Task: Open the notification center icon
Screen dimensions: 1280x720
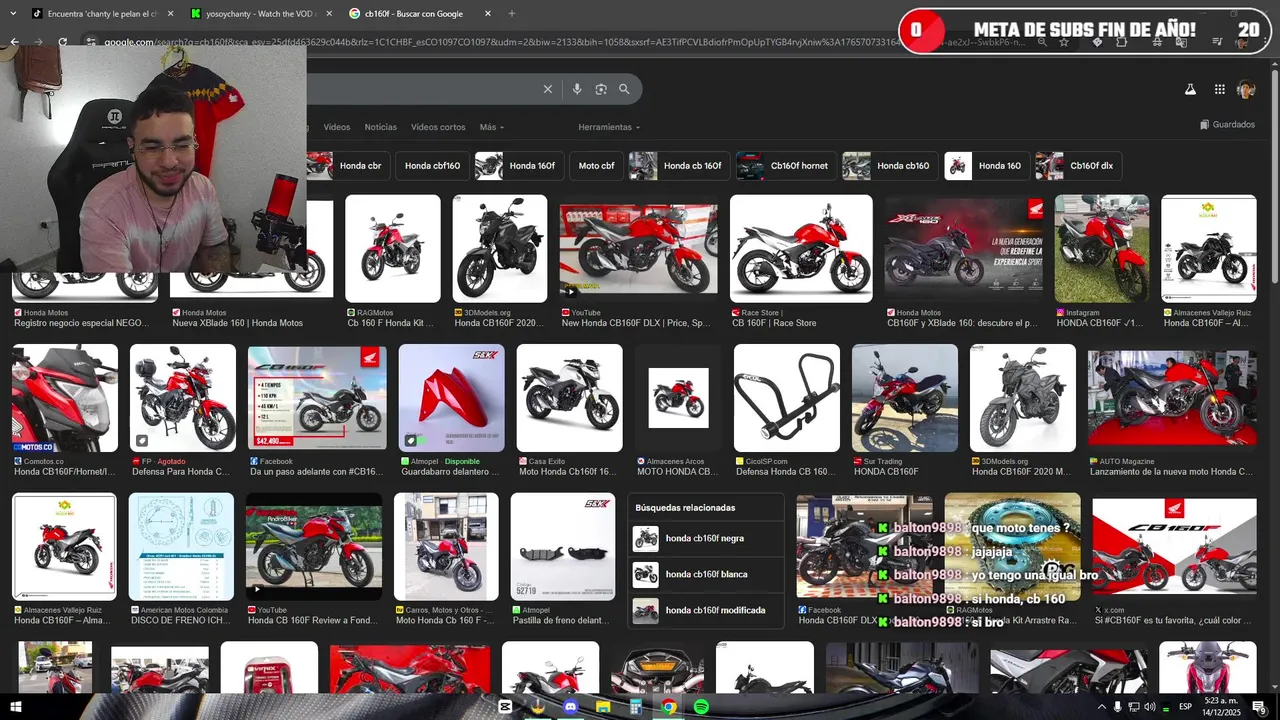Action: [x=1259, y=707]
